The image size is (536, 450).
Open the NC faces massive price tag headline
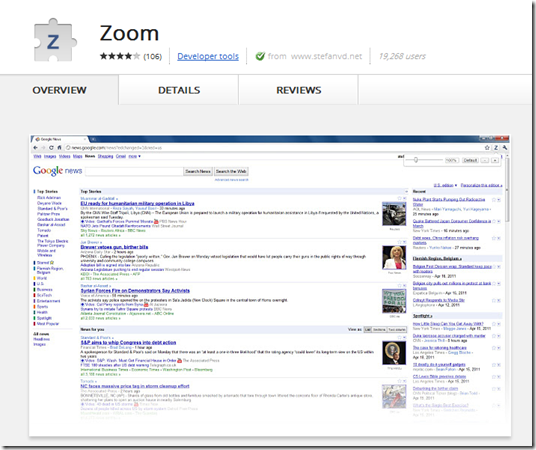tap(135, 386)
